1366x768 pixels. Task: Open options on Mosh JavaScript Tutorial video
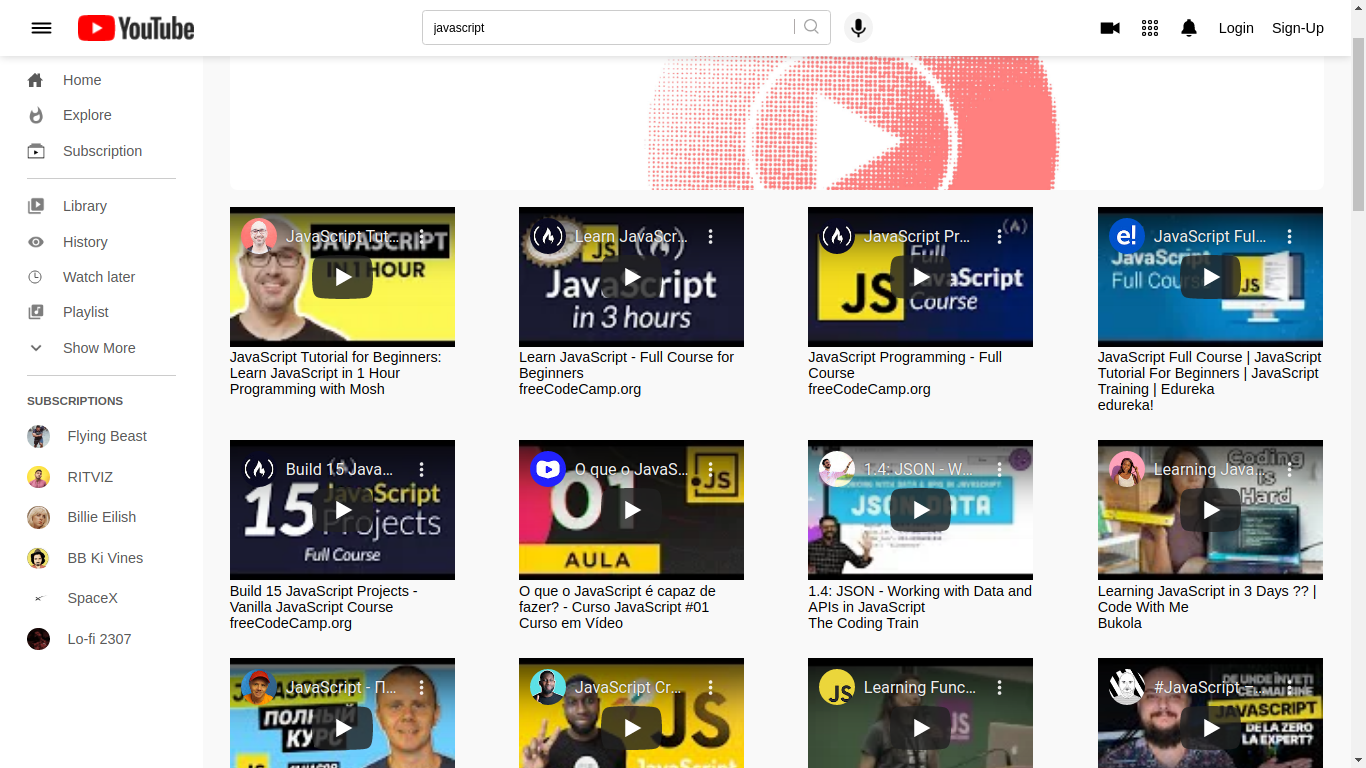pyautogui.click(x=422, y=237)
